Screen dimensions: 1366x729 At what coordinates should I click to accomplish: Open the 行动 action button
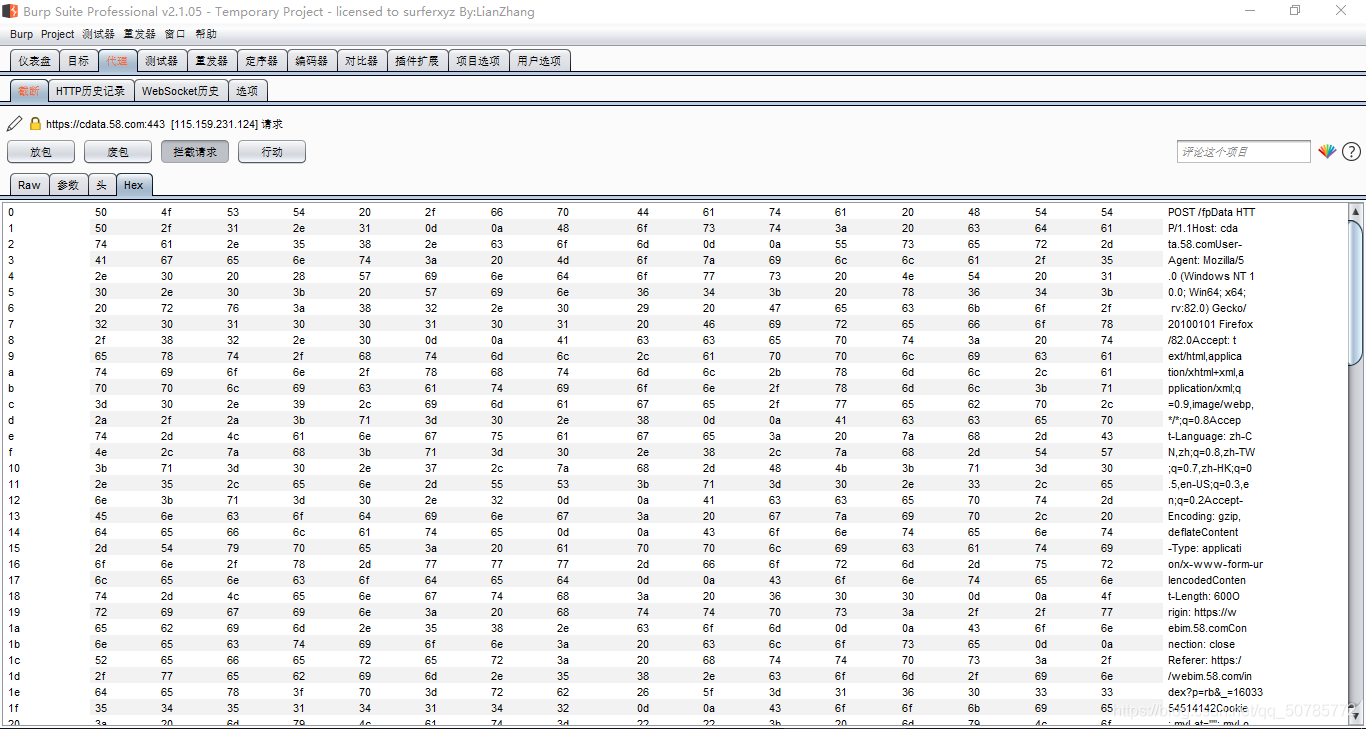pyautogui.click(x=272, y=152)
